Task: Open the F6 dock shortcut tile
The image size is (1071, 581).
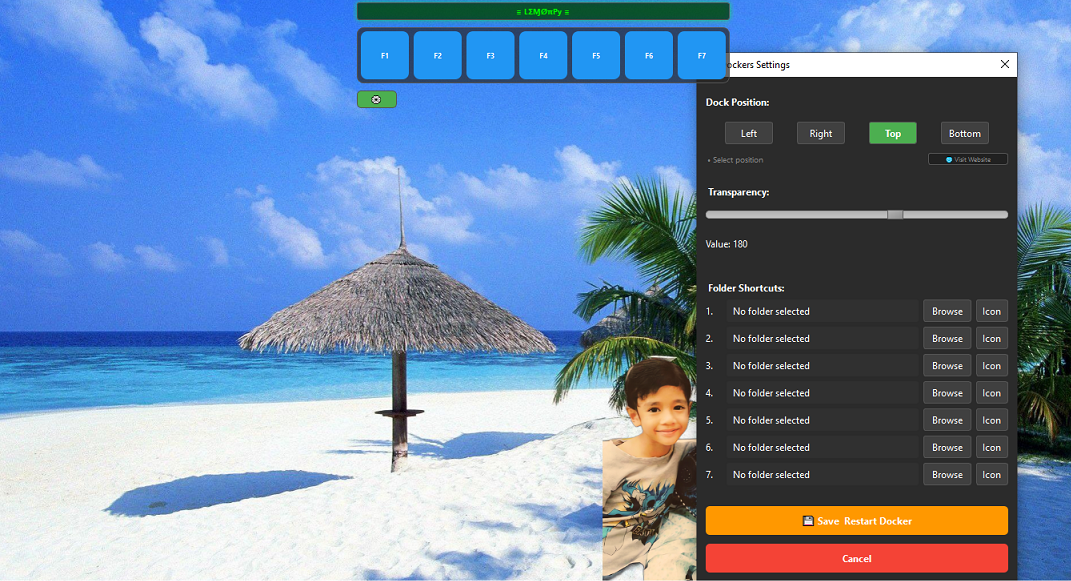Action: tap(649, 56)
